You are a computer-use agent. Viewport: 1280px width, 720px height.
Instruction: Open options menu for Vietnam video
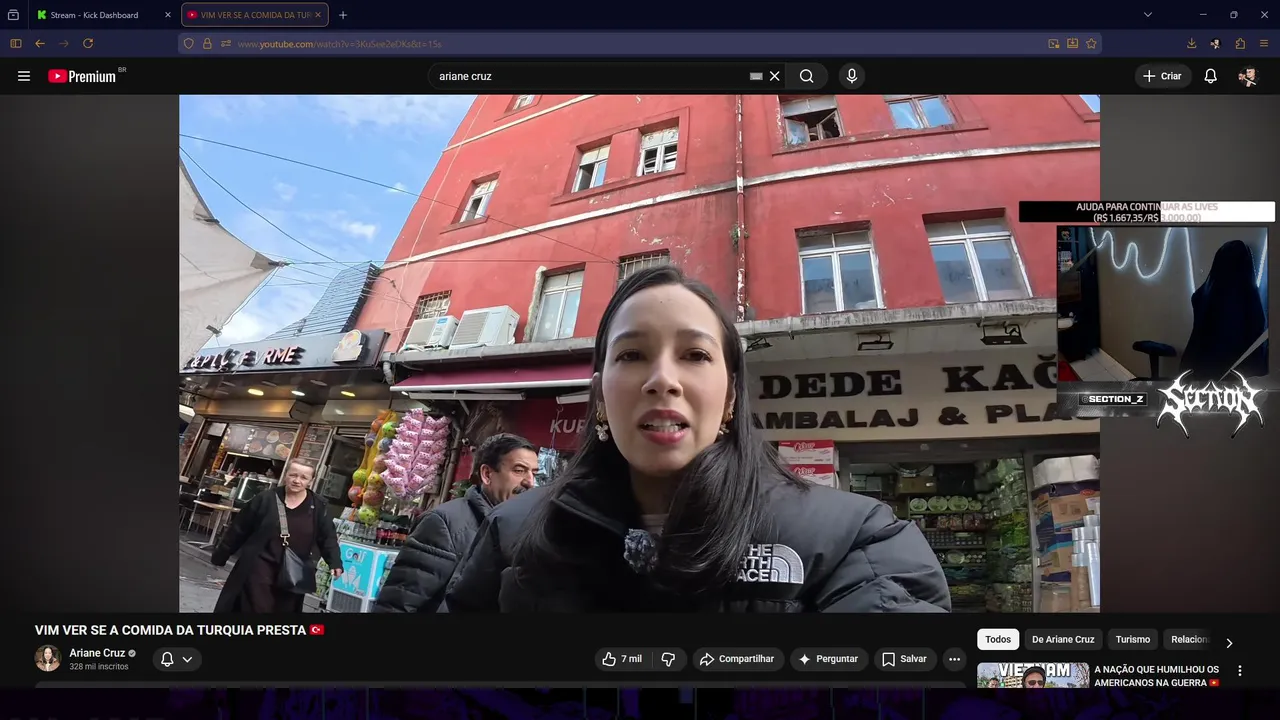[x=1240, y=671]
